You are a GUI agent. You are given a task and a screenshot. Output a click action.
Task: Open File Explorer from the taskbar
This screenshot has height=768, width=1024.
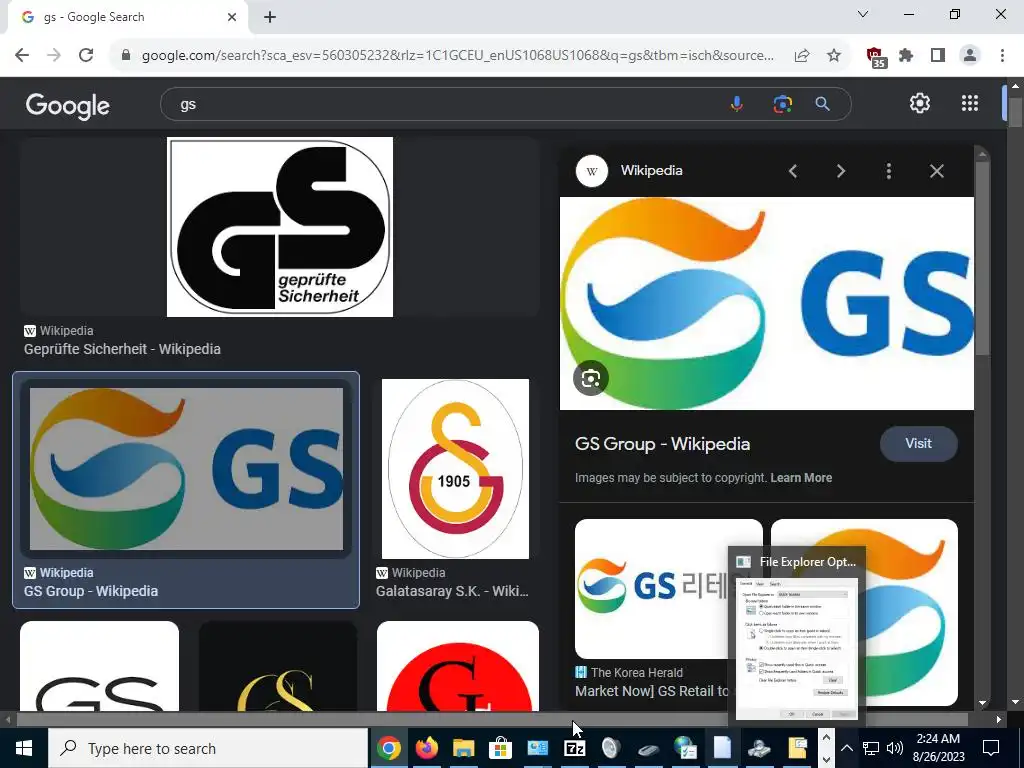(x=464, y=748)
